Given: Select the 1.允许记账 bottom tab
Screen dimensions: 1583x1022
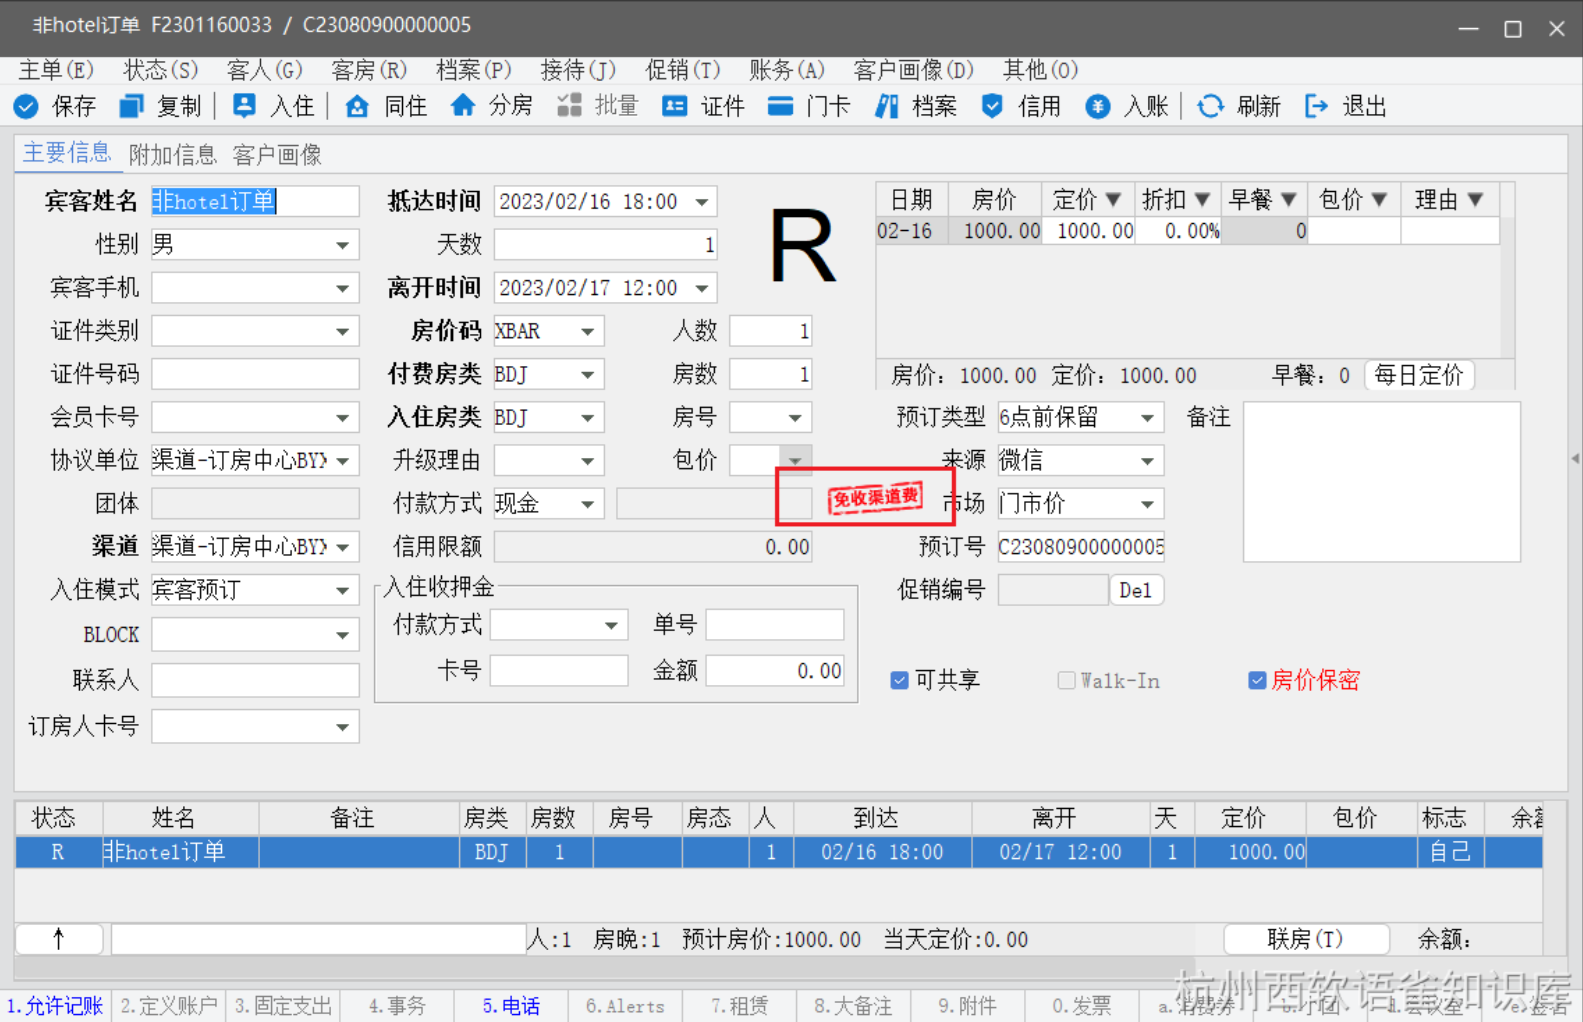Looking at the screenshot, I should click(x=55, y=1006).
